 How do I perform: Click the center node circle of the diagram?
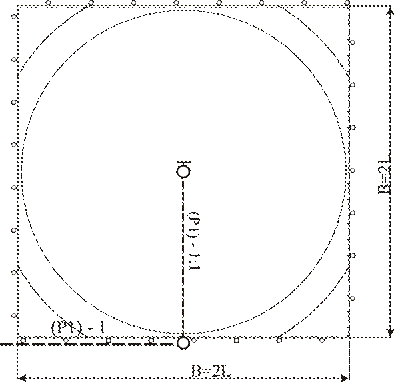[x=183, y=172]
